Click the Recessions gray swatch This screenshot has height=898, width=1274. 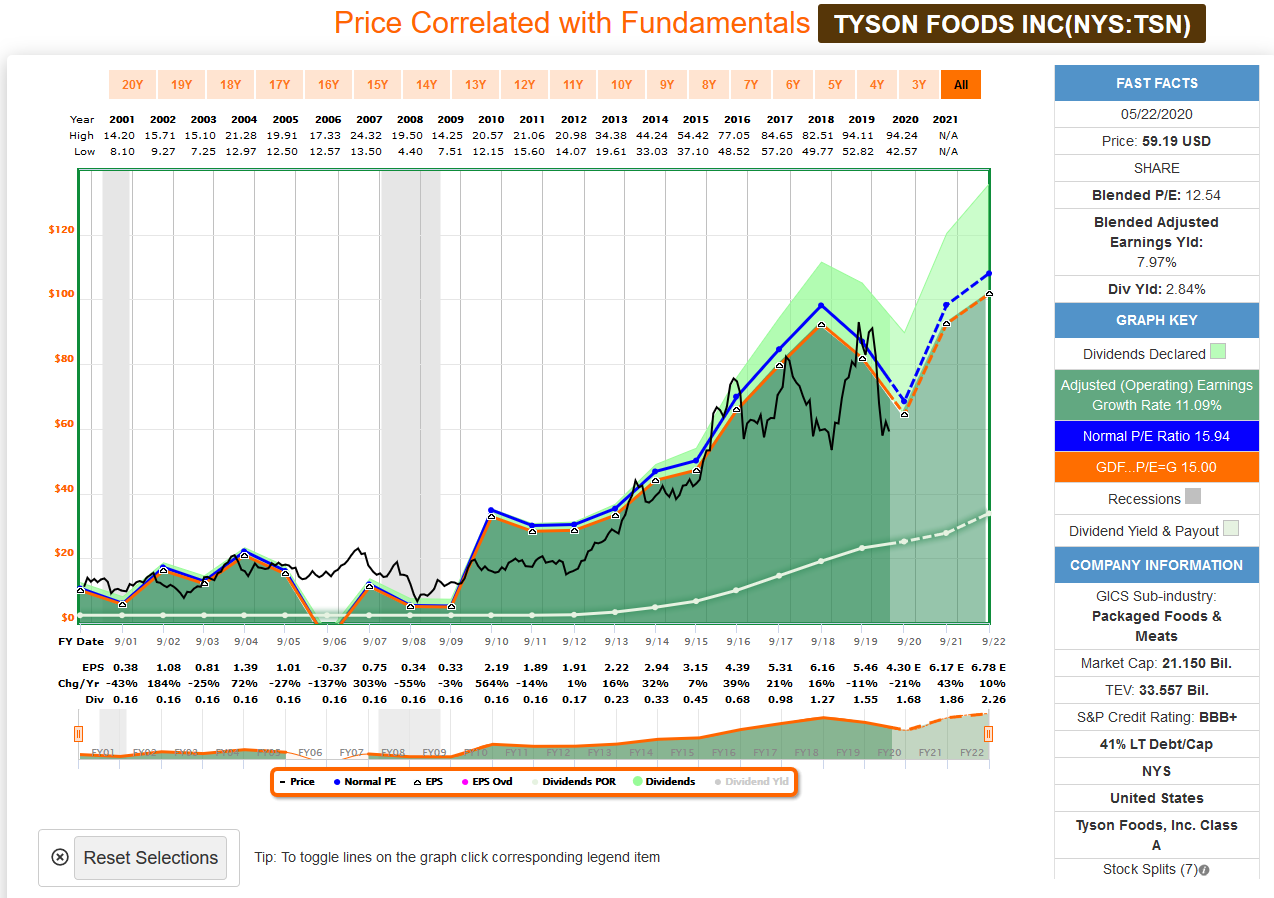[1192, 496]
